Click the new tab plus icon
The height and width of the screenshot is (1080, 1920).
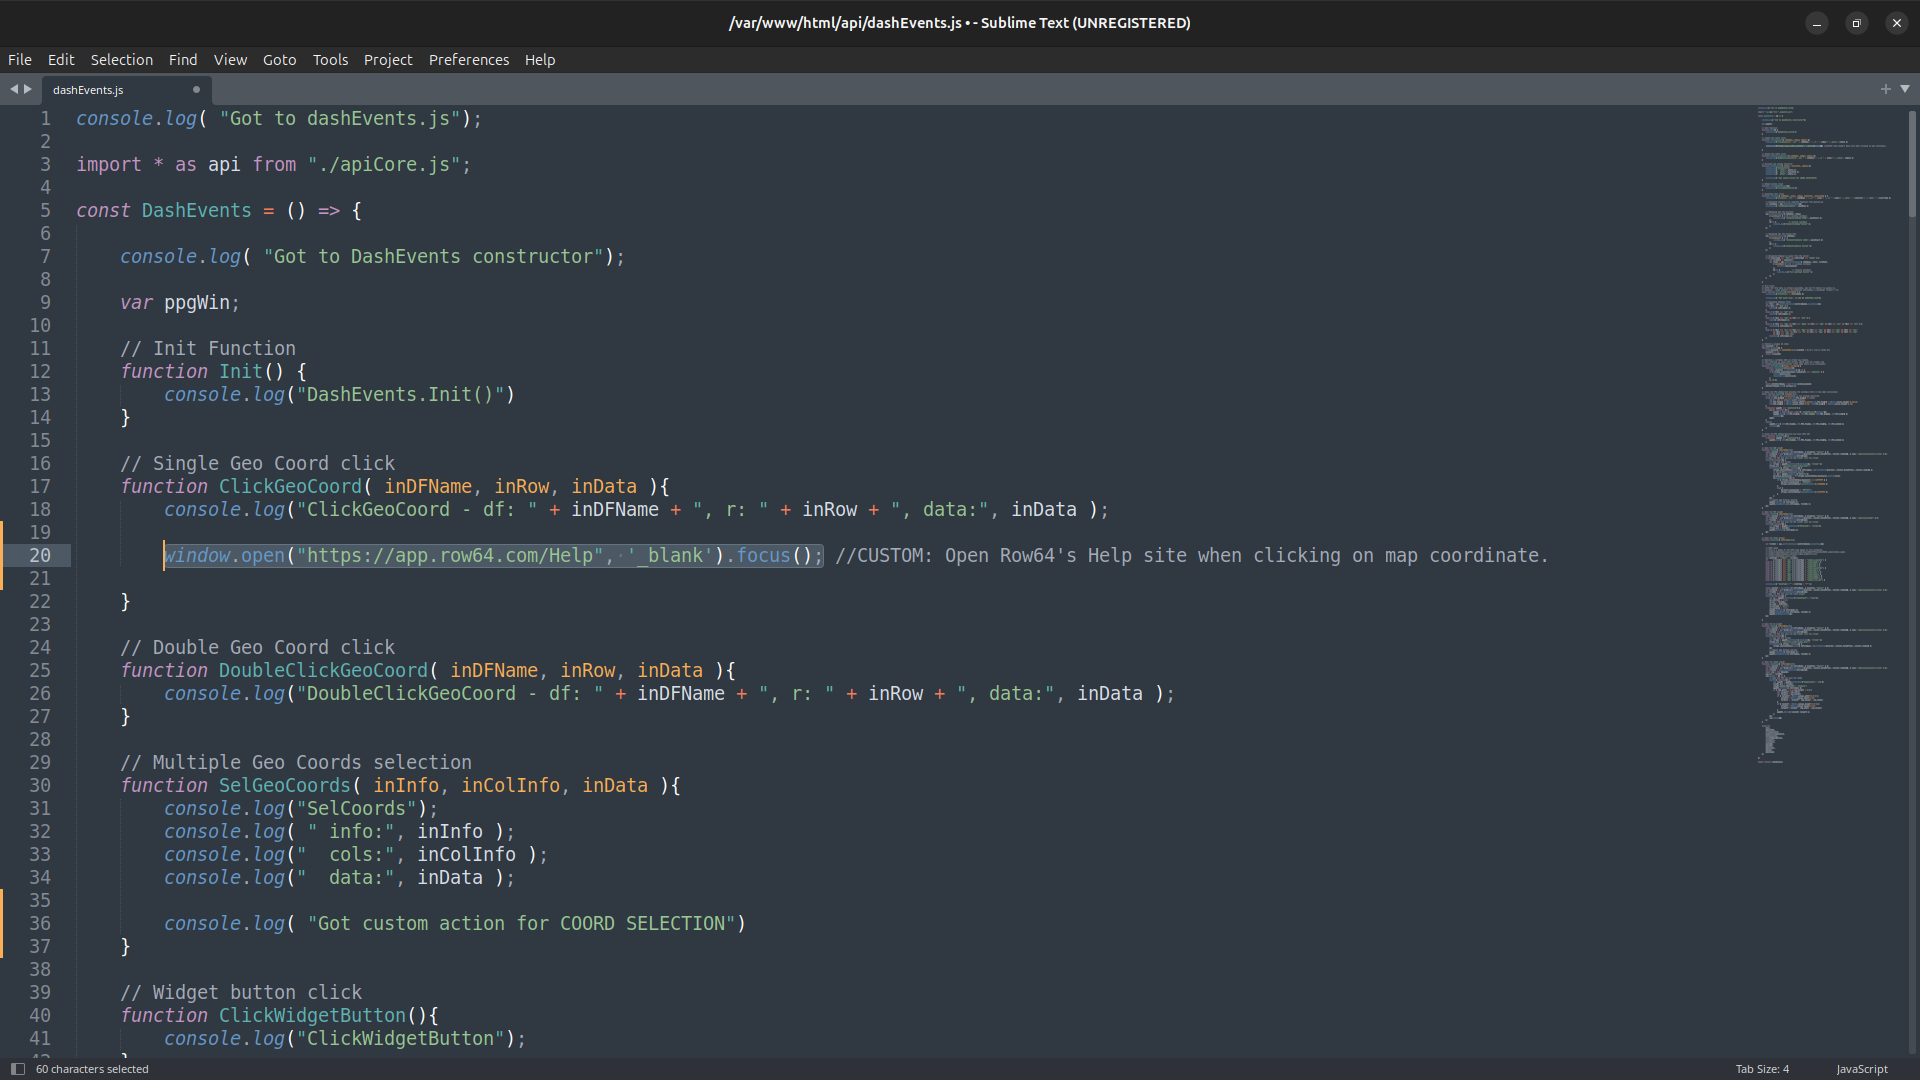tap(1885, 89)
